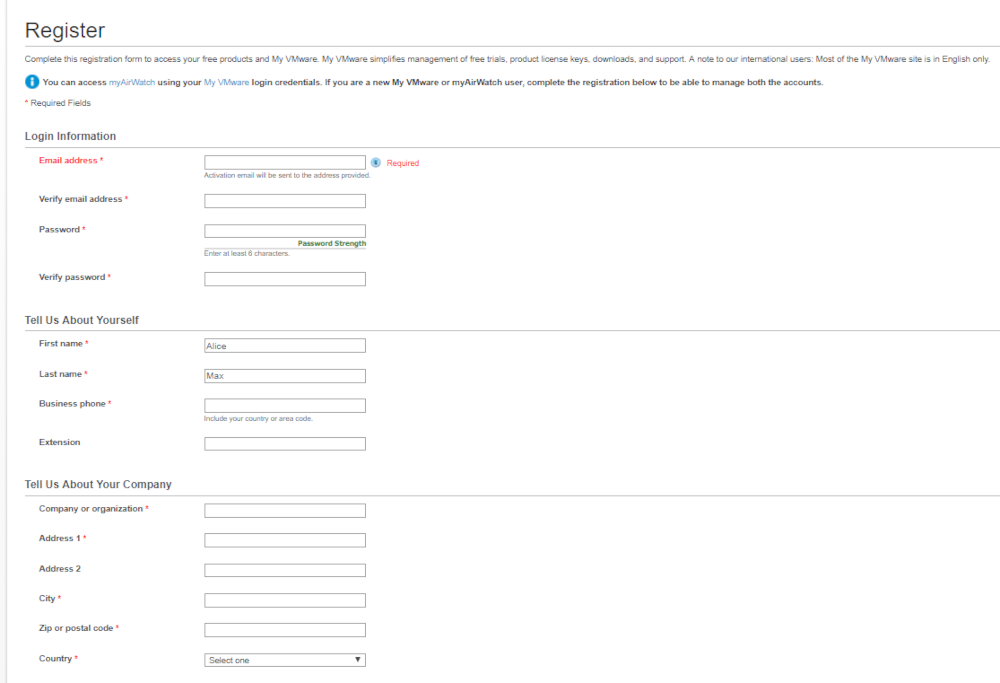
Task: Select the Last name field containing Max
Action: point(285,376)
